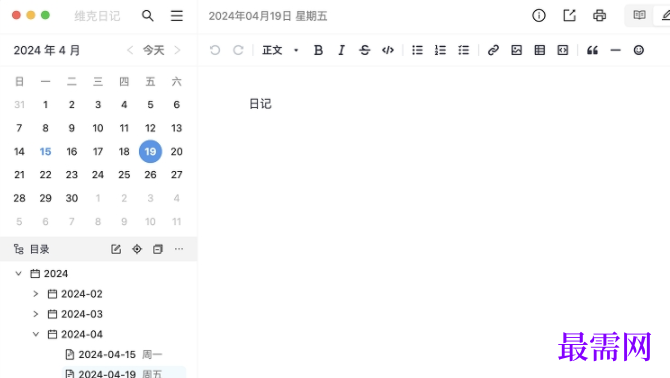Select March 31 in the calendar
The width and height of the screenshot is (670, 378).
19,105
